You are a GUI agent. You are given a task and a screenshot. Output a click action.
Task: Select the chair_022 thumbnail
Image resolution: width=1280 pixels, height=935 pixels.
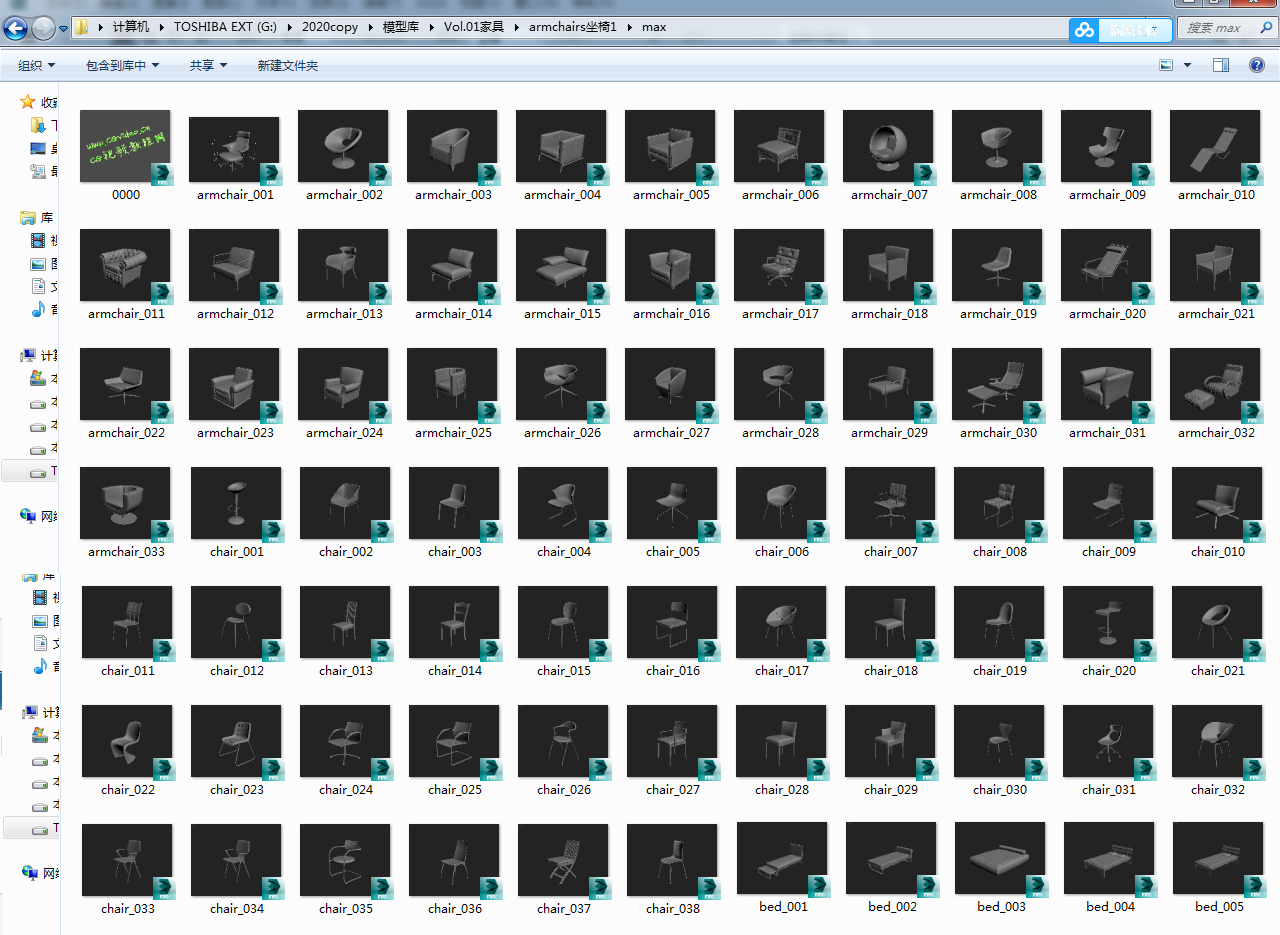(127, 742)
